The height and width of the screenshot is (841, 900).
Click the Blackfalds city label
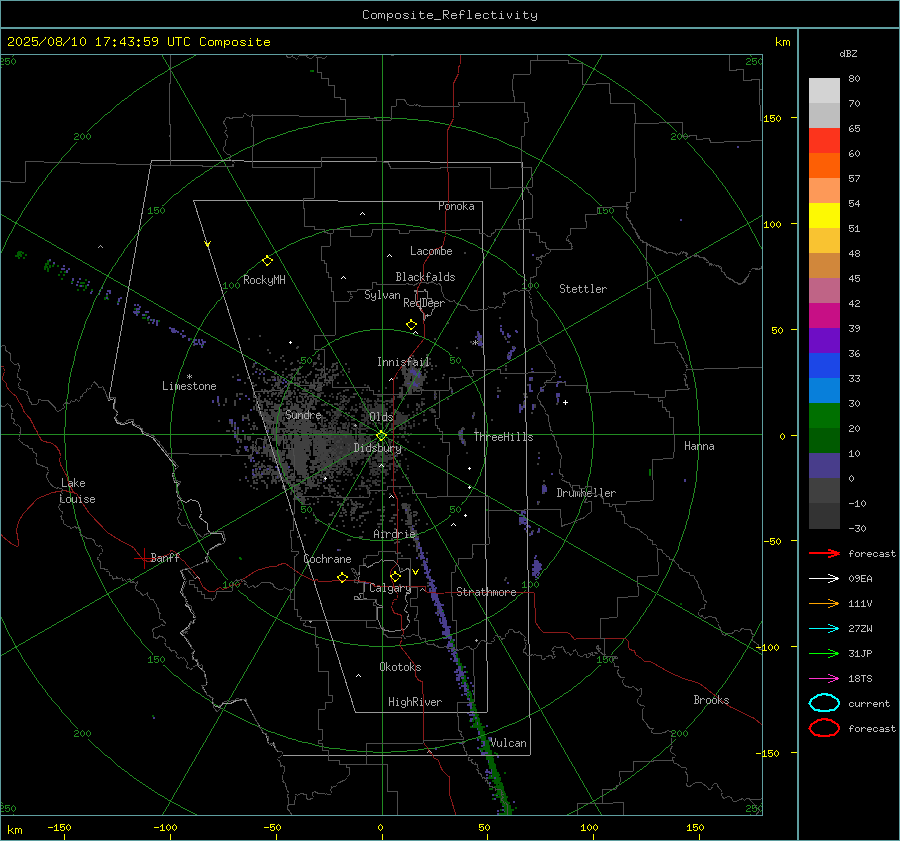425,277
